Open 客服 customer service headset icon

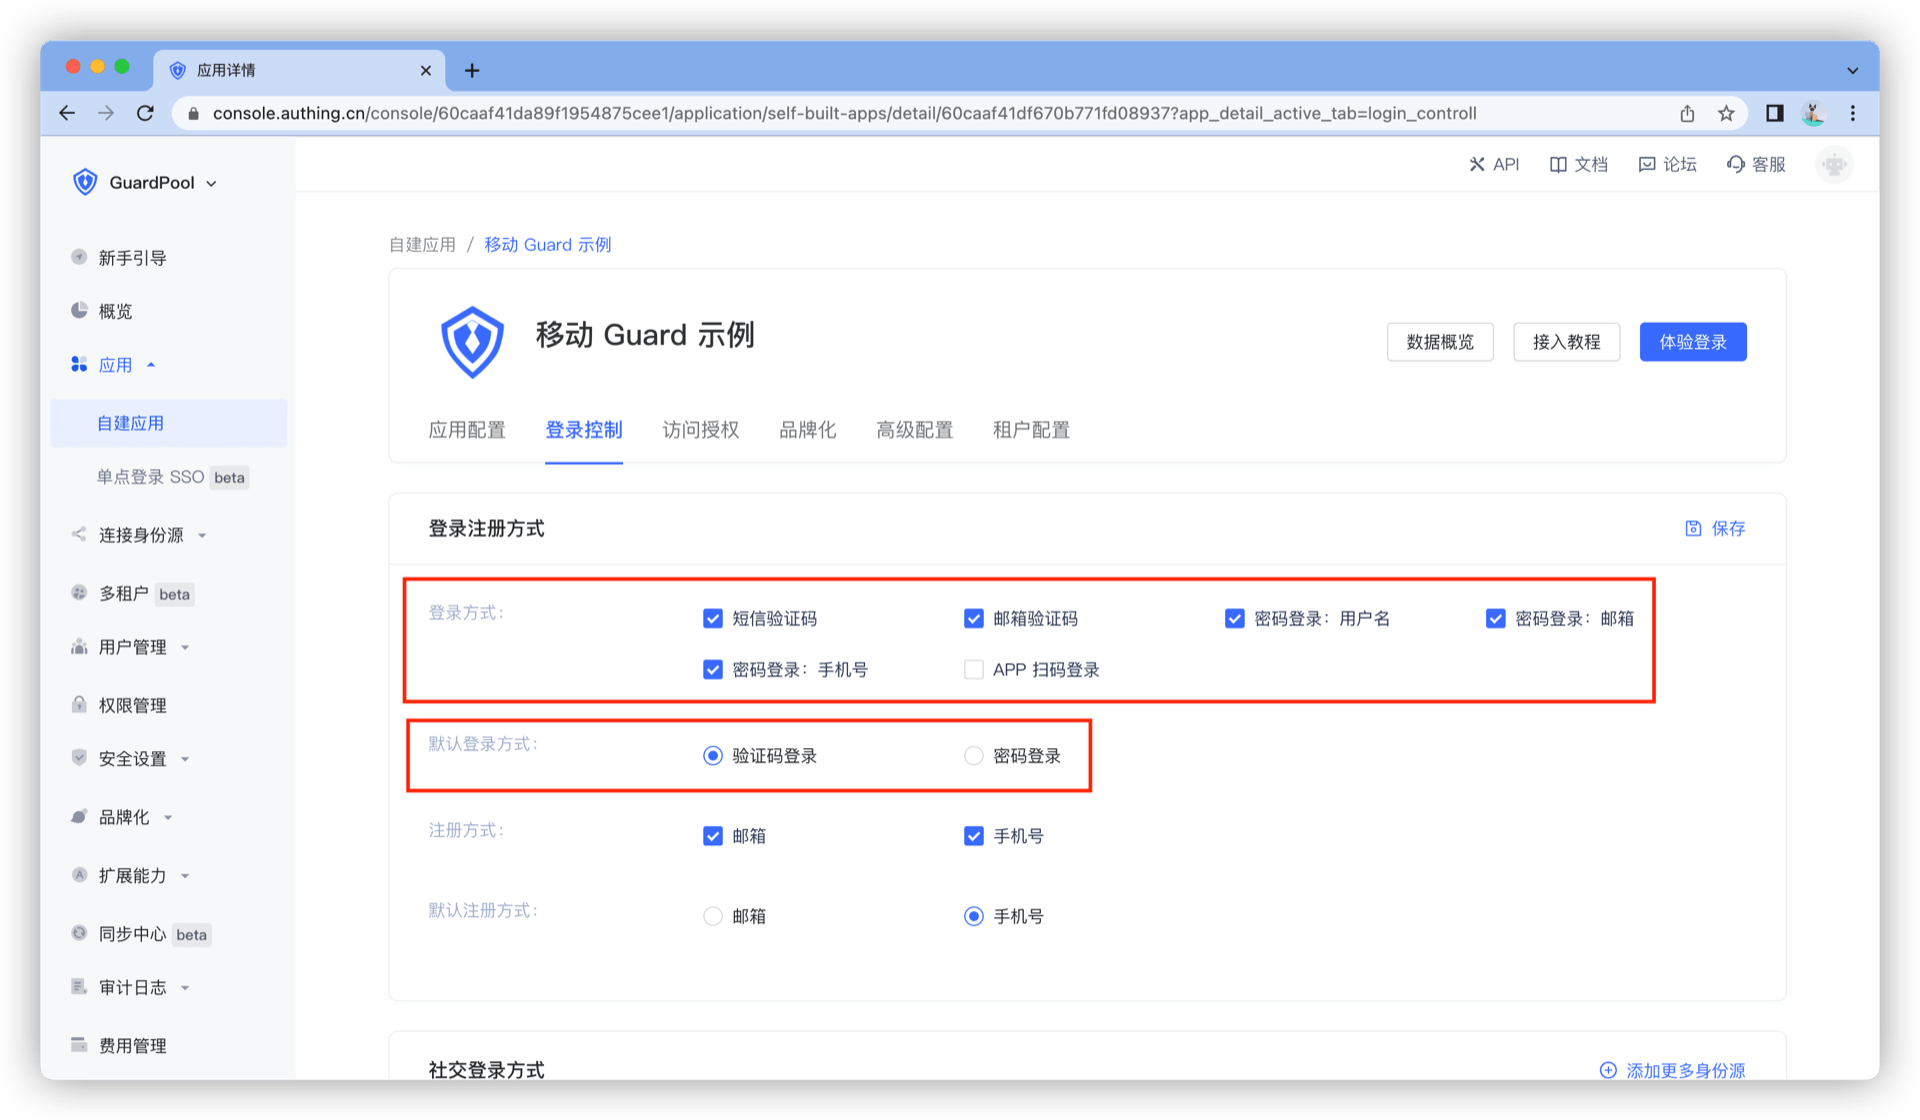click(1735, 164)
